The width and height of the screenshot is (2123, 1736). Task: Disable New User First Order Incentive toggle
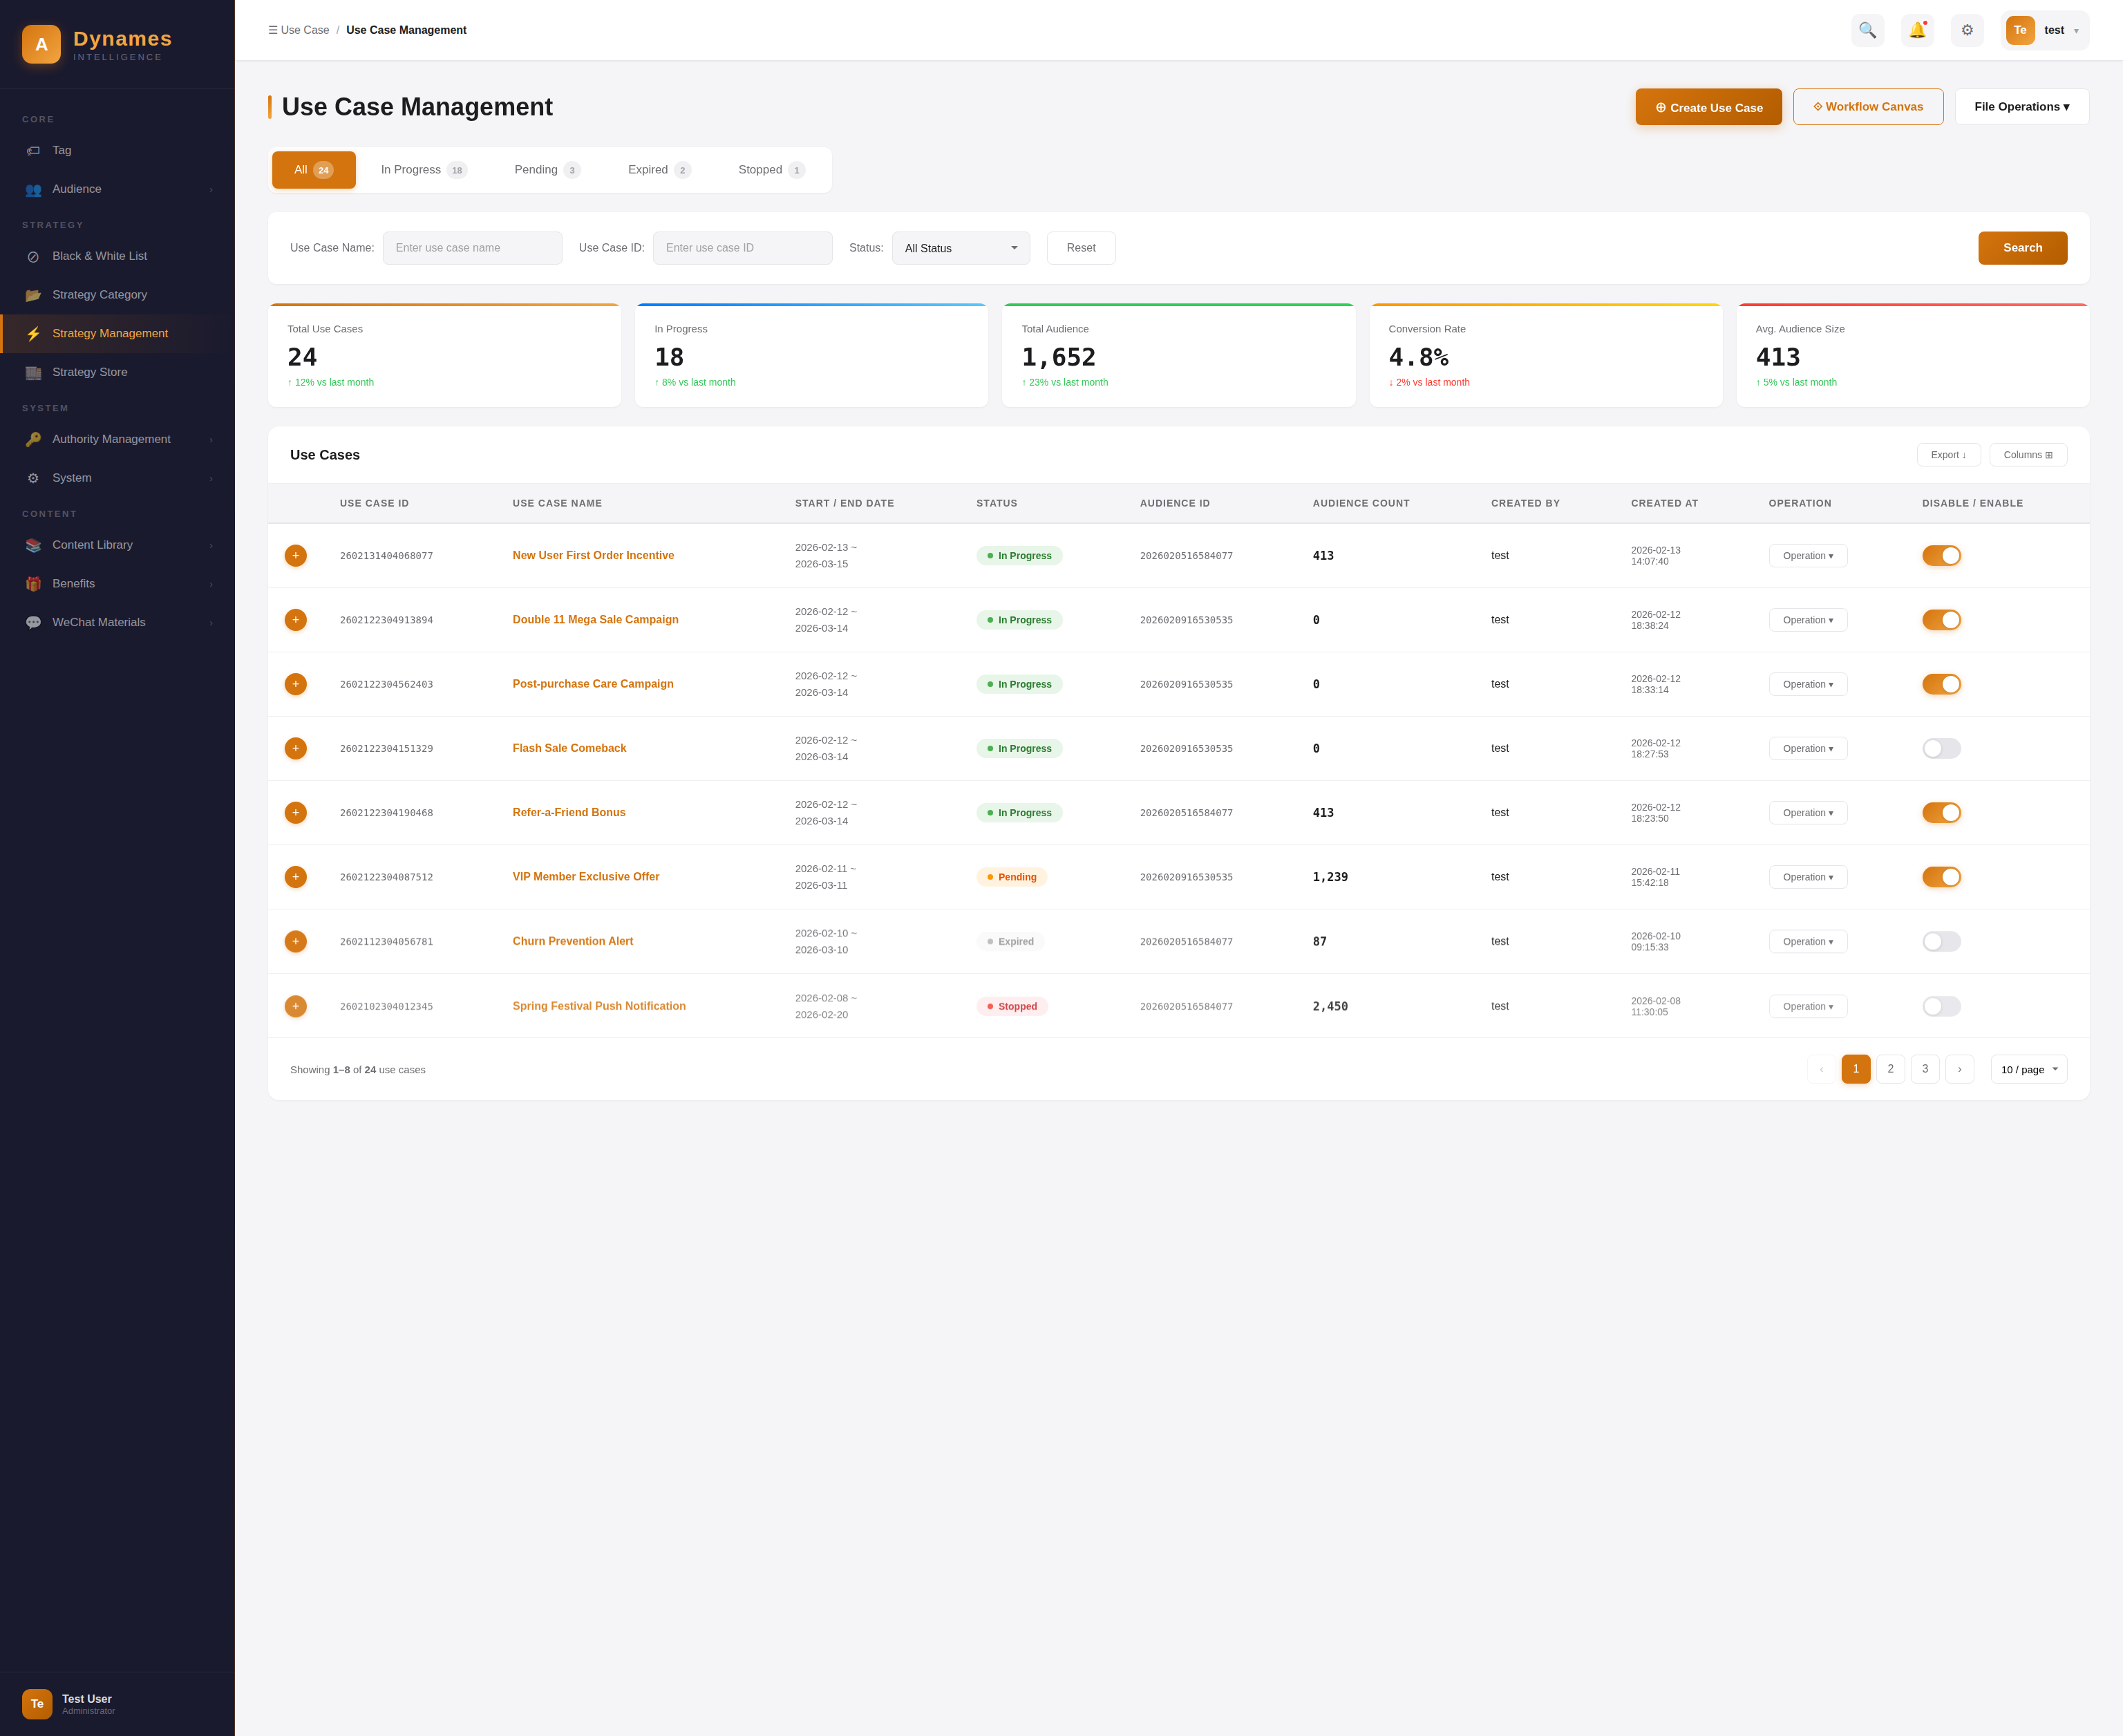click(1941, 555)
